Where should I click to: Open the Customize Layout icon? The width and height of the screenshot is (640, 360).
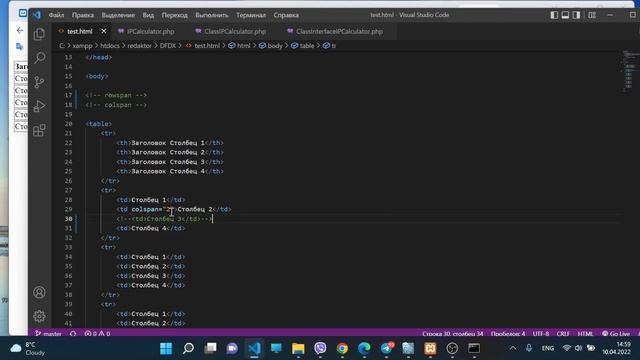592,15
